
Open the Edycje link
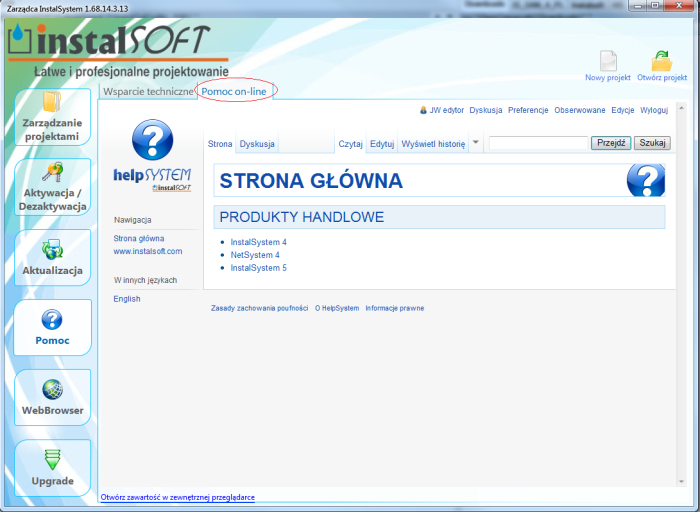tap(623, 110)
